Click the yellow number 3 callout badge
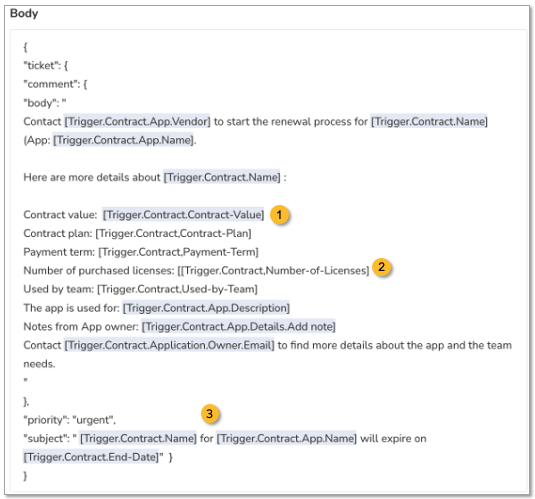Screen dimensions: 535x499 tap(209, 414)
